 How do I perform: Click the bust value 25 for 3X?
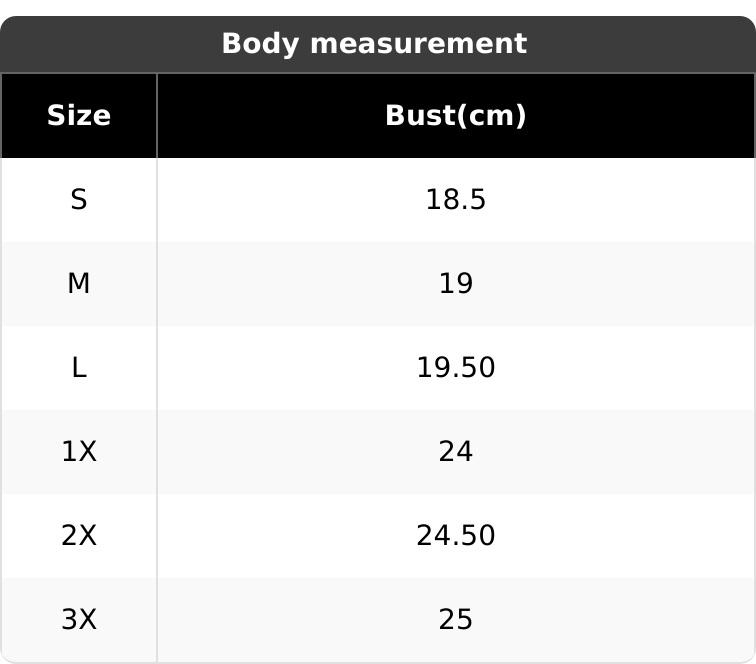(455, 620)
